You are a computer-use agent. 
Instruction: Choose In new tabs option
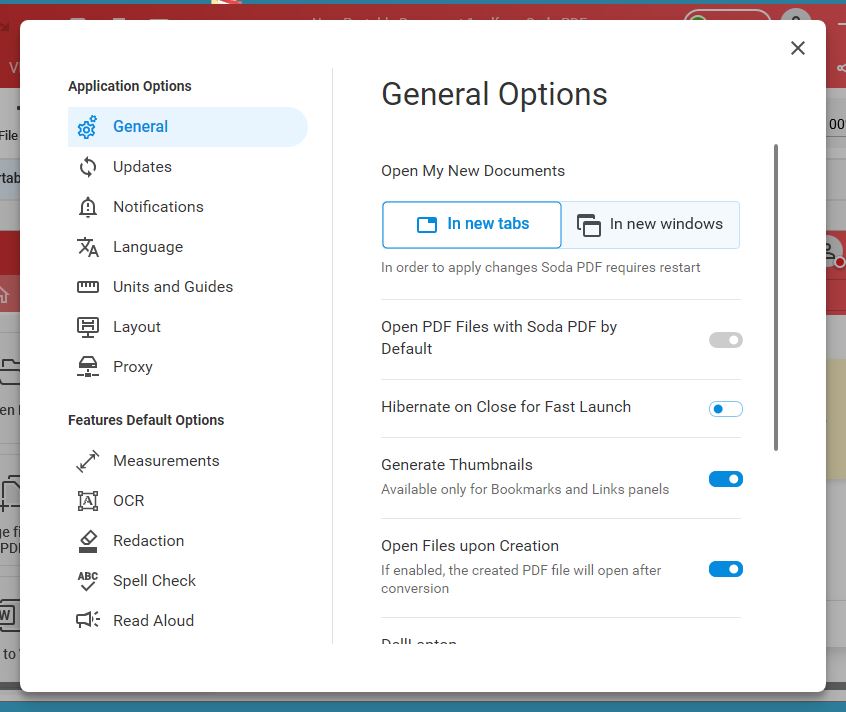coord(472,225)
